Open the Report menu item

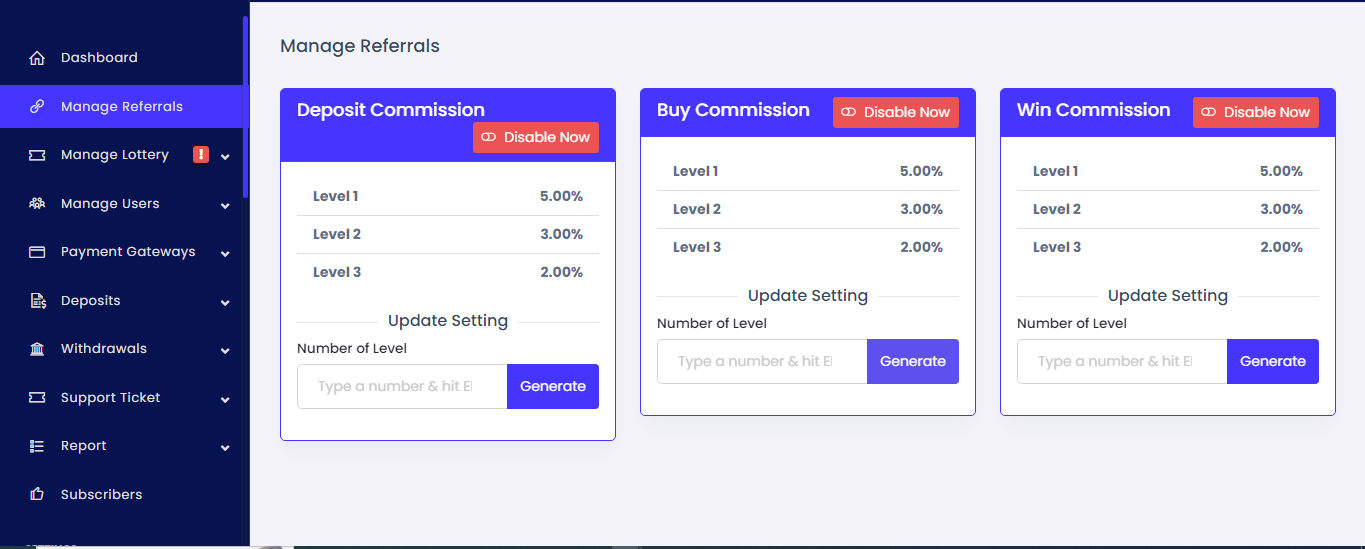(84, 446)
